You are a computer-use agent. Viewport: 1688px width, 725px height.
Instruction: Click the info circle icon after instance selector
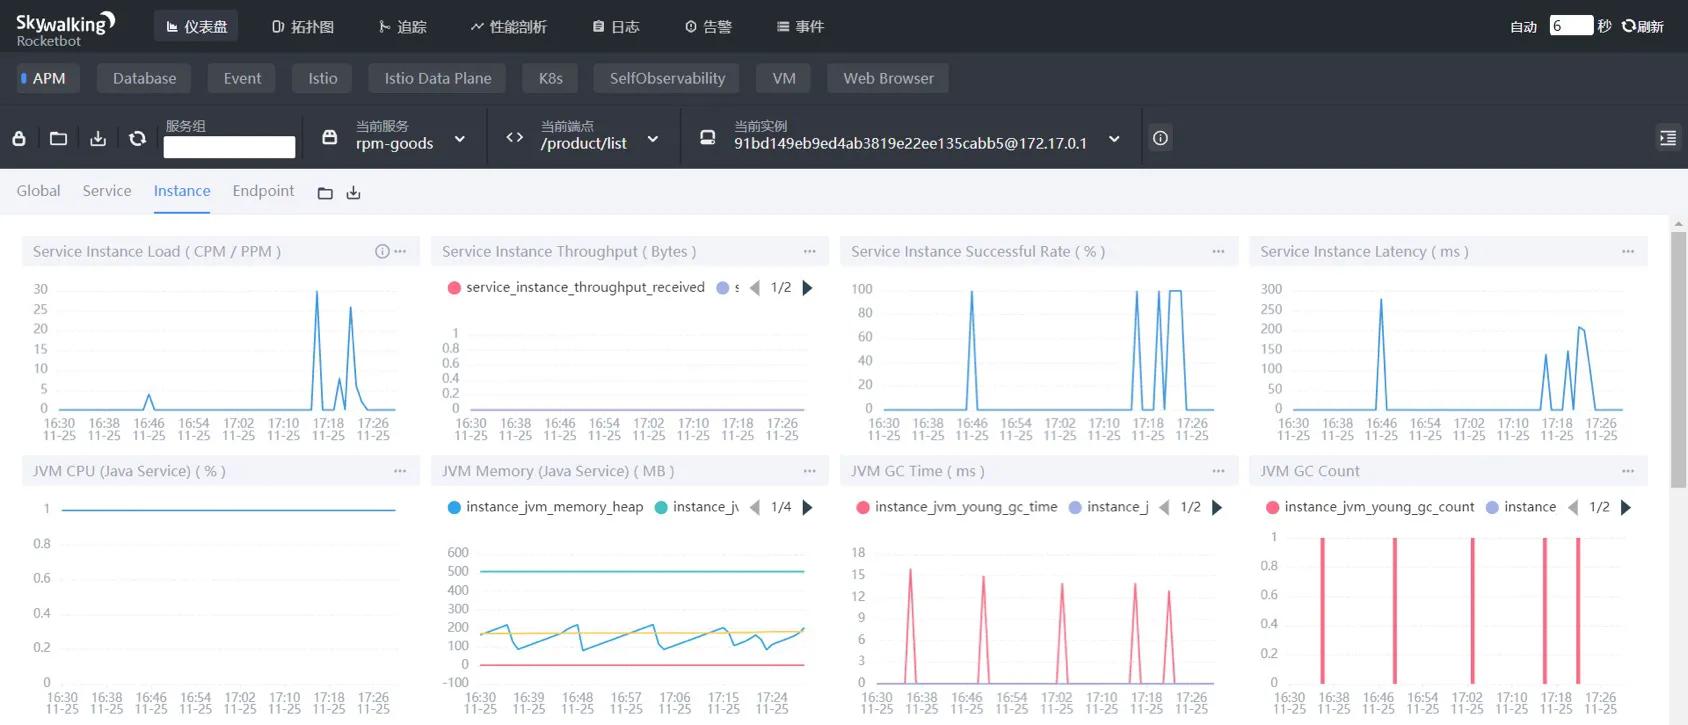coord(1160,138)
